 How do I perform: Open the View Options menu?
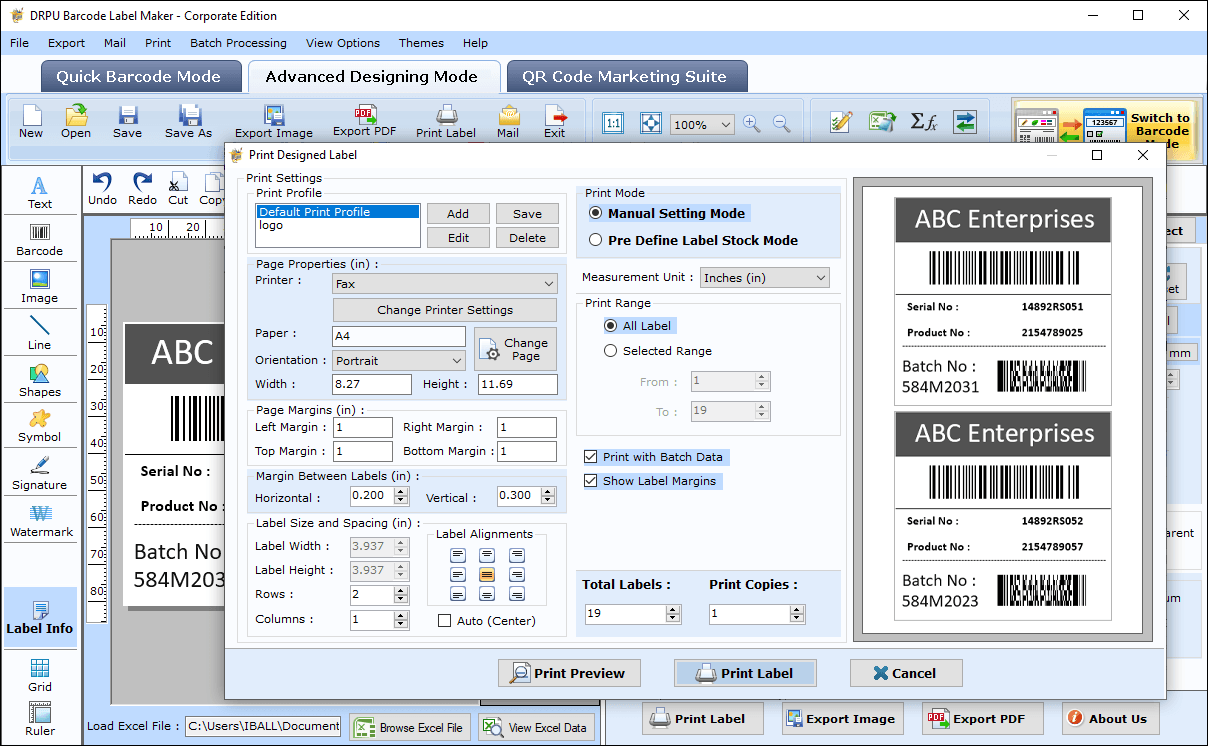click(x=343, y=43)
